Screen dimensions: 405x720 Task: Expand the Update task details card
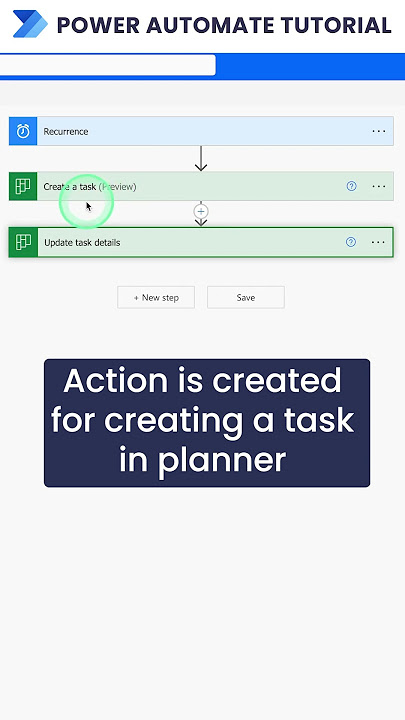201,242
